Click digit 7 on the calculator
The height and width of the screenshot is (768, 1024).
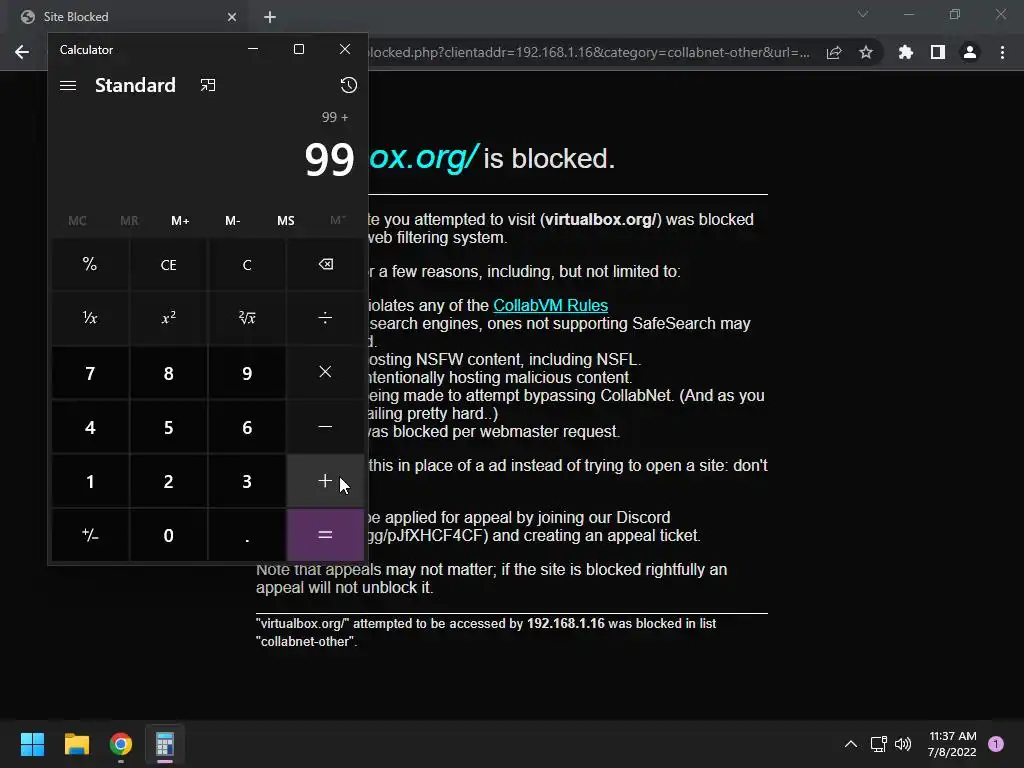coord(90,372)
